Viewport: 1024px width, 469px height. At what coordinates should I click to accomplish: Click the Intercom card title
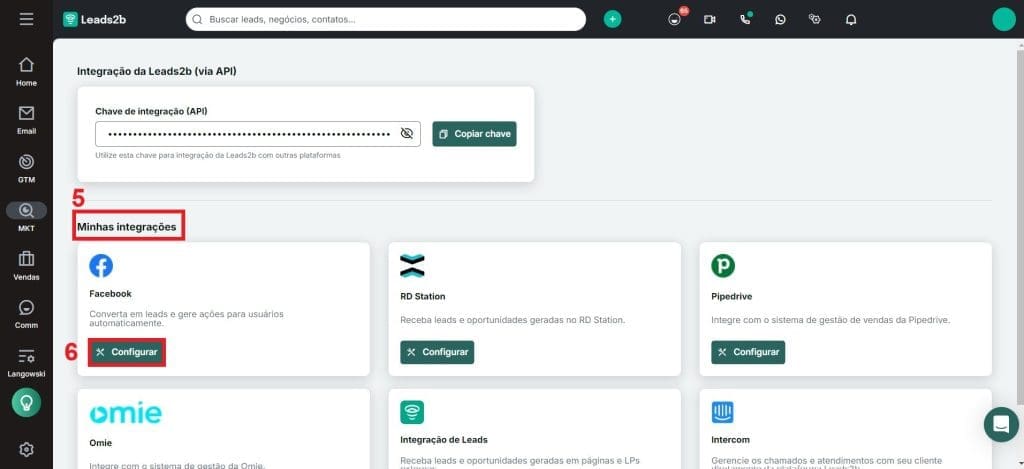pos(730,440)
